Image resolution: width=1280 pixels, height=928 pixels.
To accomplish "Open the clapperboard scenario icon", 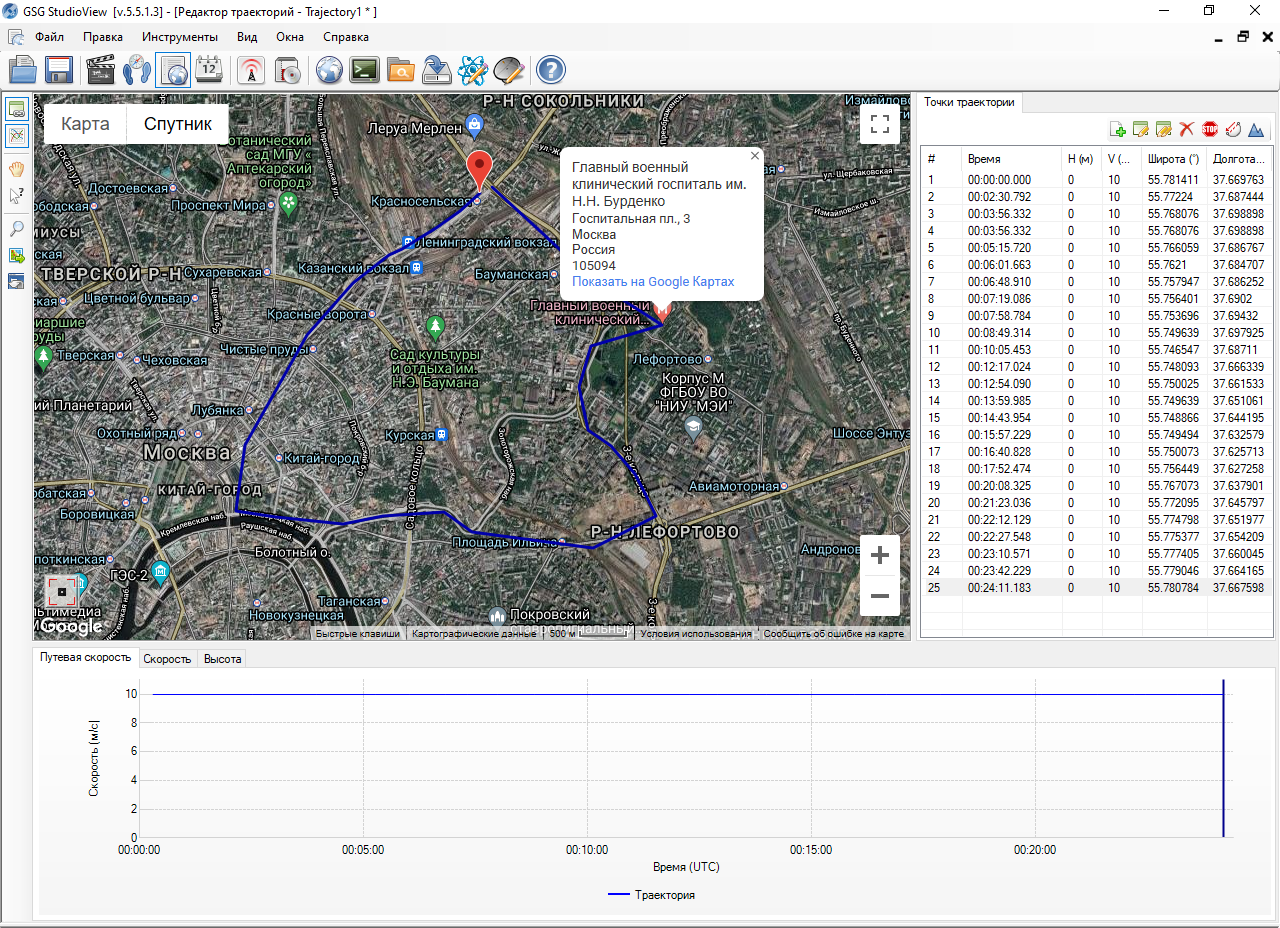I will [101, 70].
